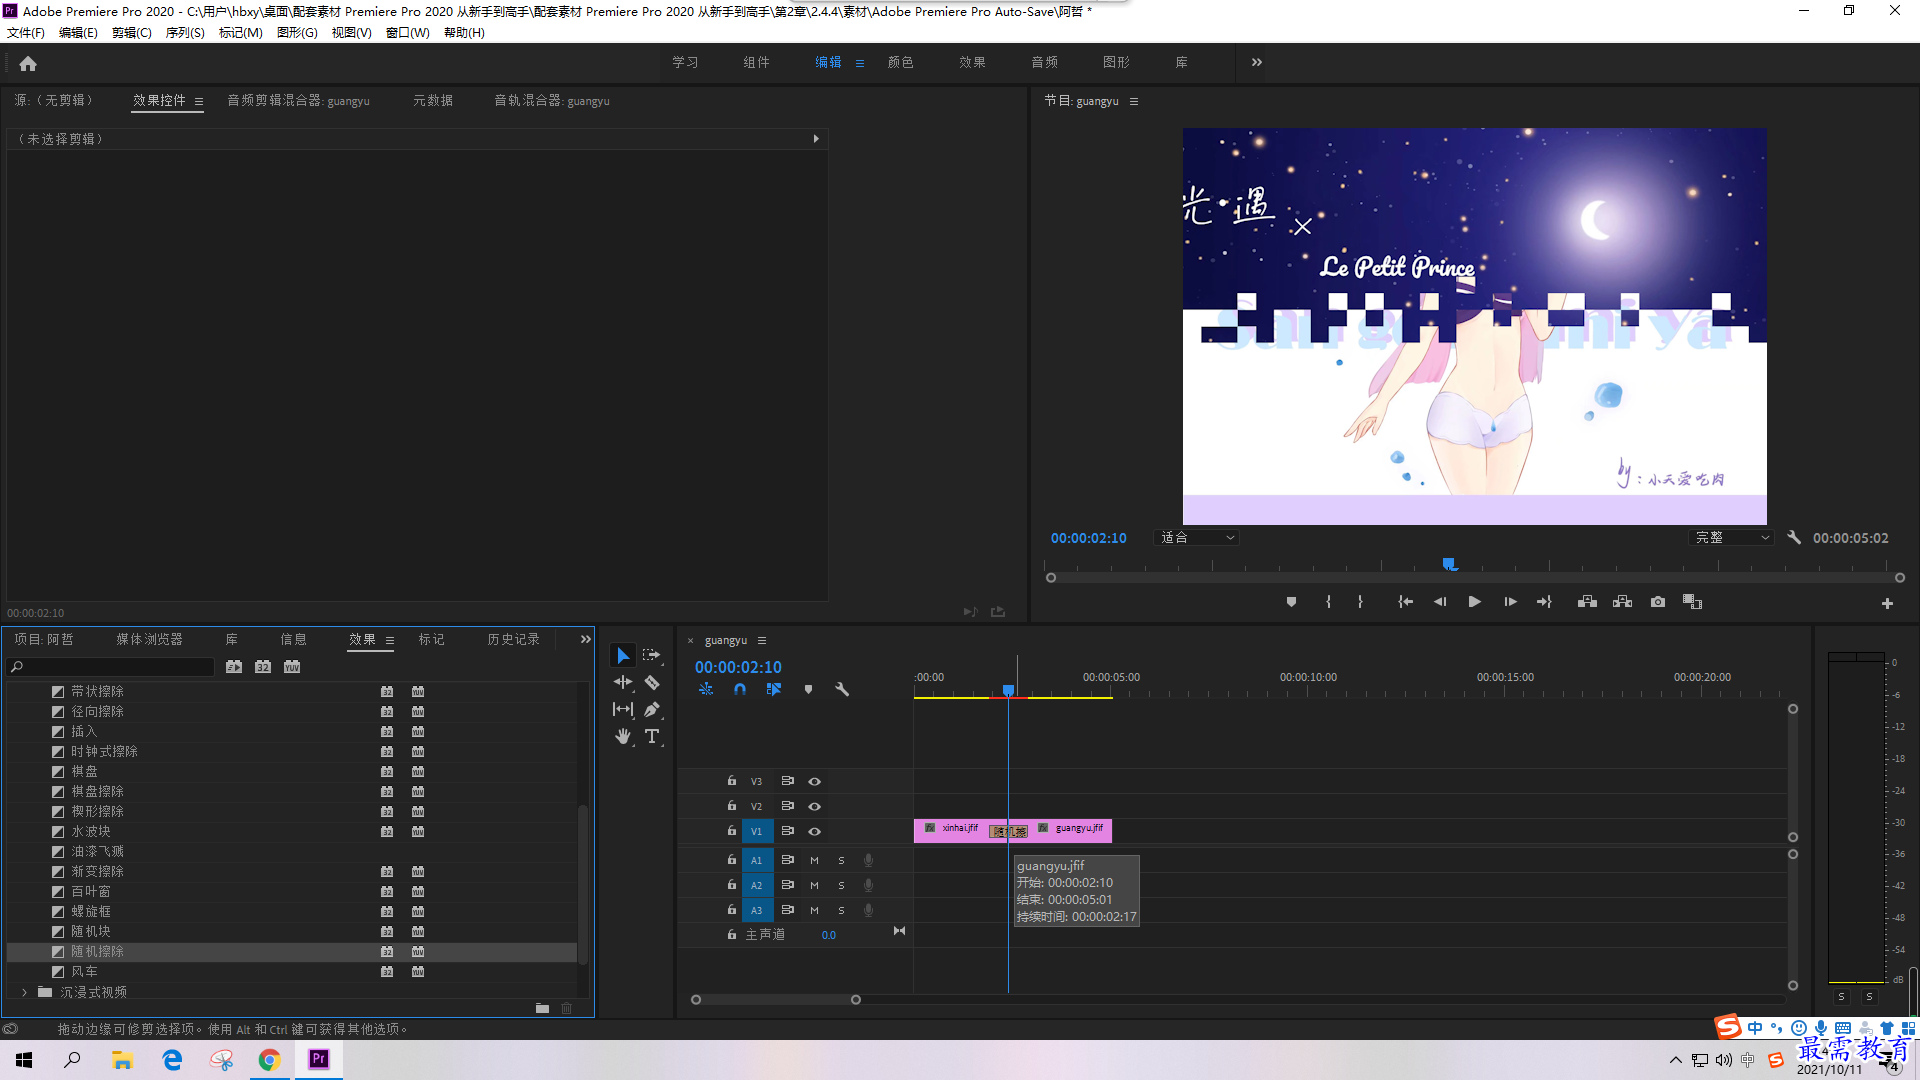Viewport: 1920px width, 1080px height.
Task: Open Program monitor settings wrench
Action: (x=1794, y=537)
